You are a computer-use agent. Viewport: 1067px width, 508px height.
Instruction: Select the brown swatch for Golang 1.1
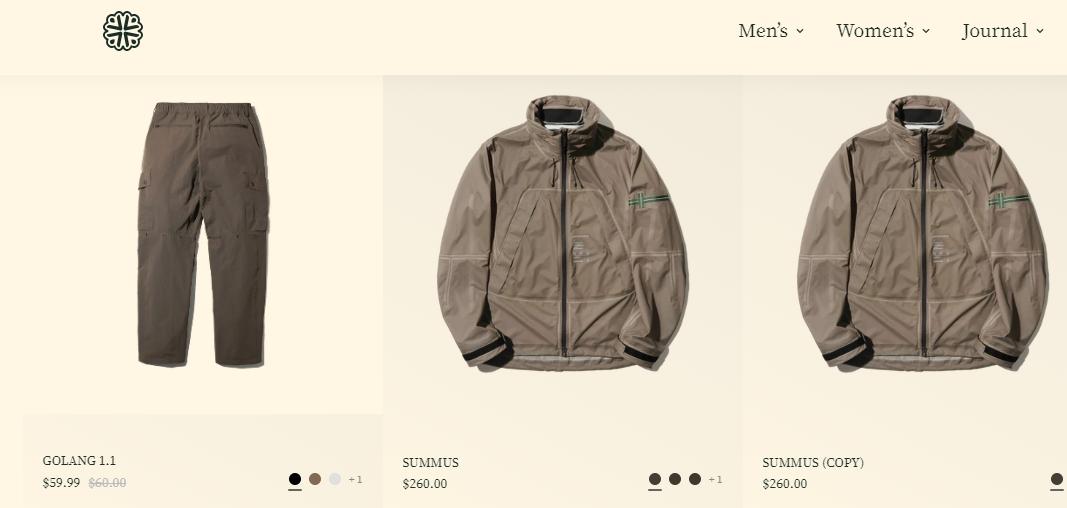[315, 479]
